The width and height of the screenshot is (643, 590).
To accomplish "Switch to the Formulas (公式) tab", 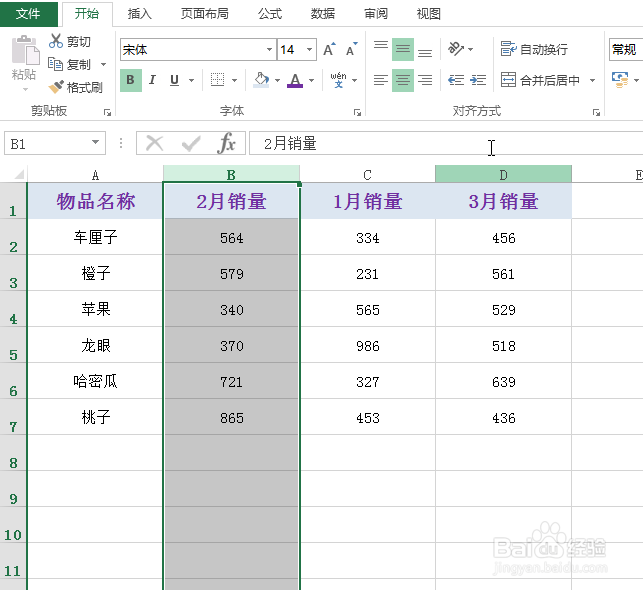I will point(270,14).
